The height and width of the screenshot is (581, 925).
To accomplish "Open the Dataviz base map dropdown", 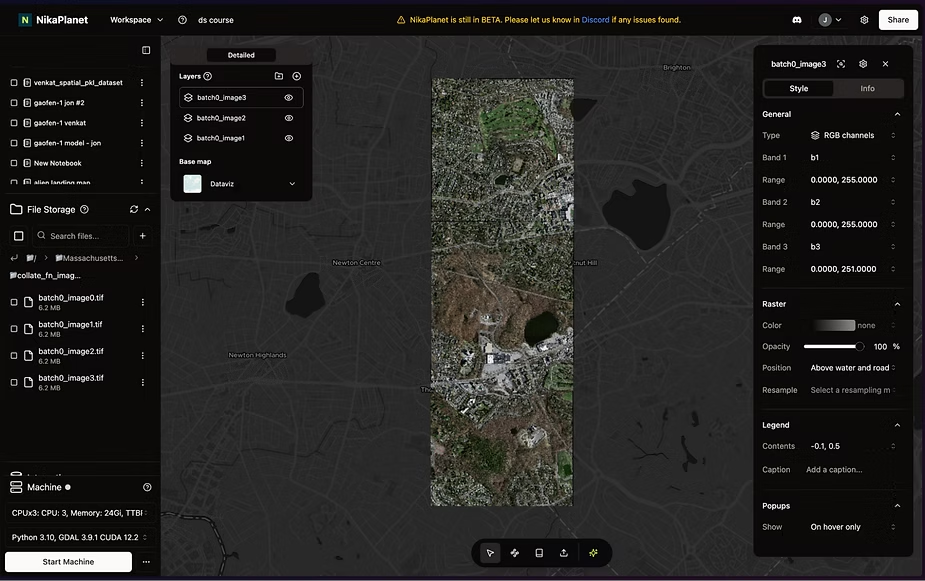I will [241, 184].
